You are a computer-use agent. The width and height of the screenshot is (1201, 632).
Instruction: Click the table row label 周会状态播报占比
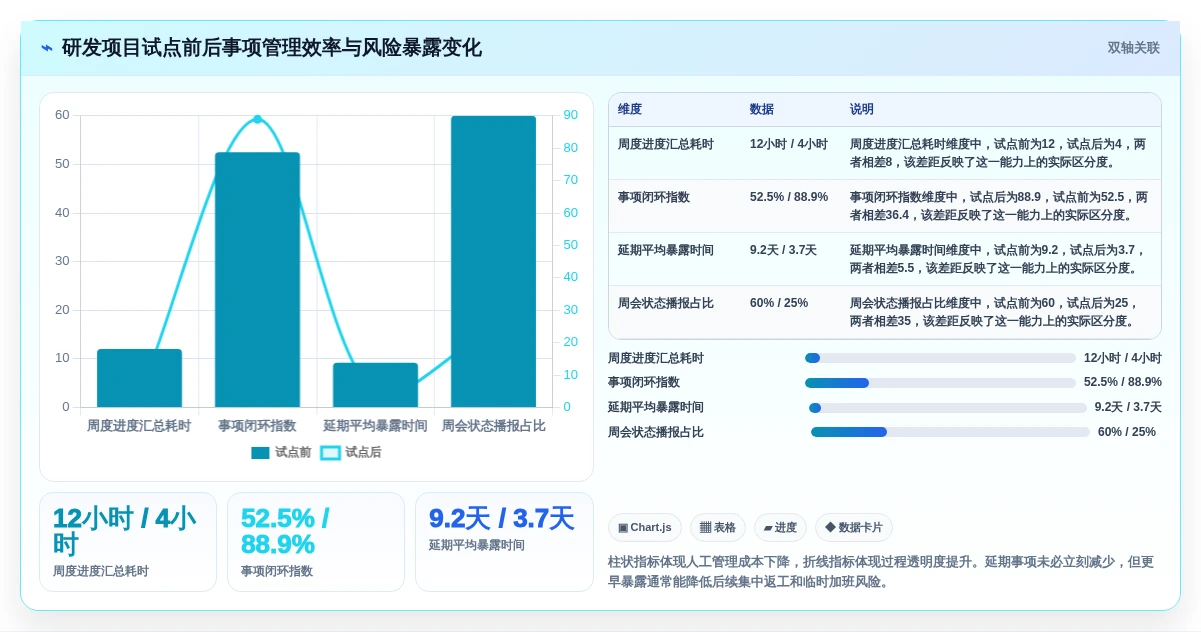(x=666, y=303)
